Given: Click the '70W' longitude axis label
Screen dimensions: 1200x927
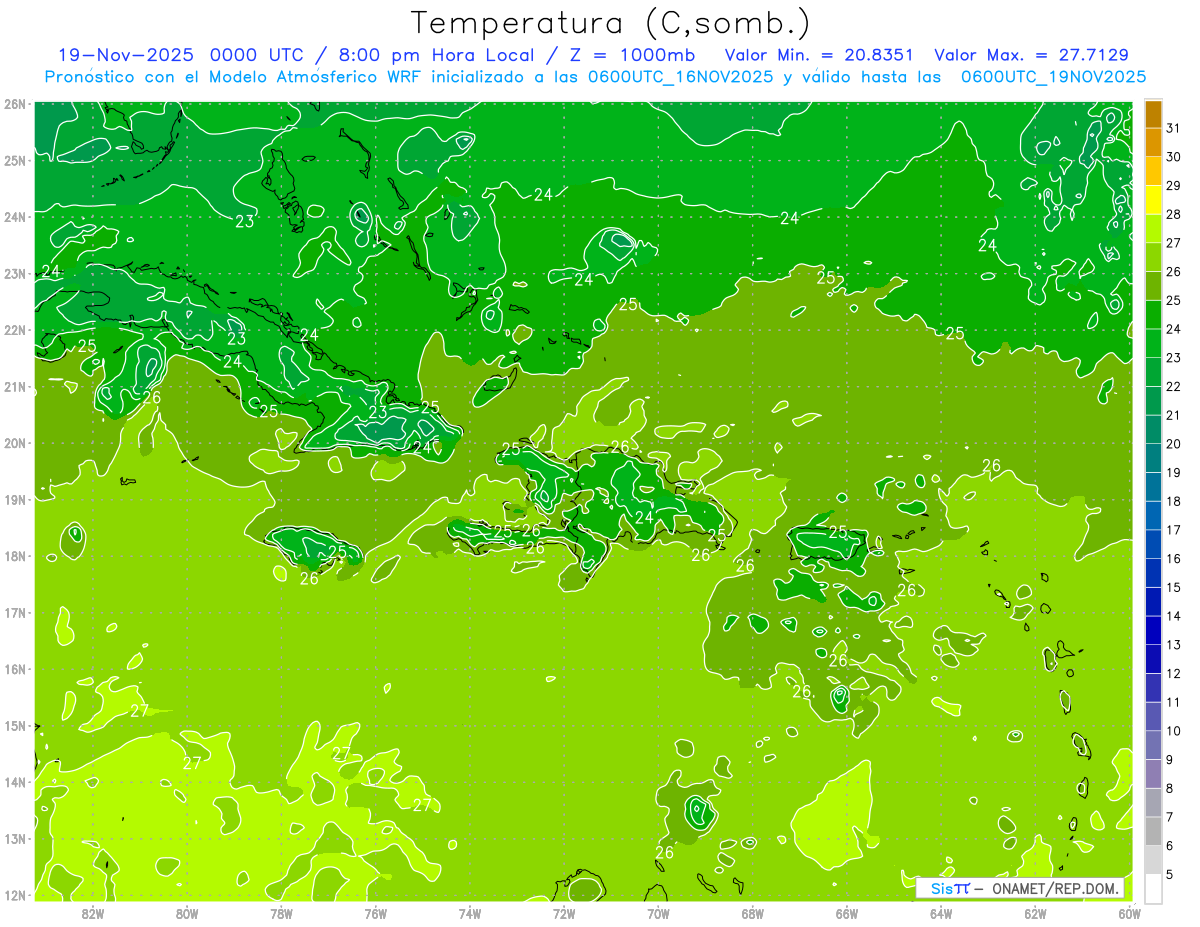Looking at the screenshot, I should [658, 913].
